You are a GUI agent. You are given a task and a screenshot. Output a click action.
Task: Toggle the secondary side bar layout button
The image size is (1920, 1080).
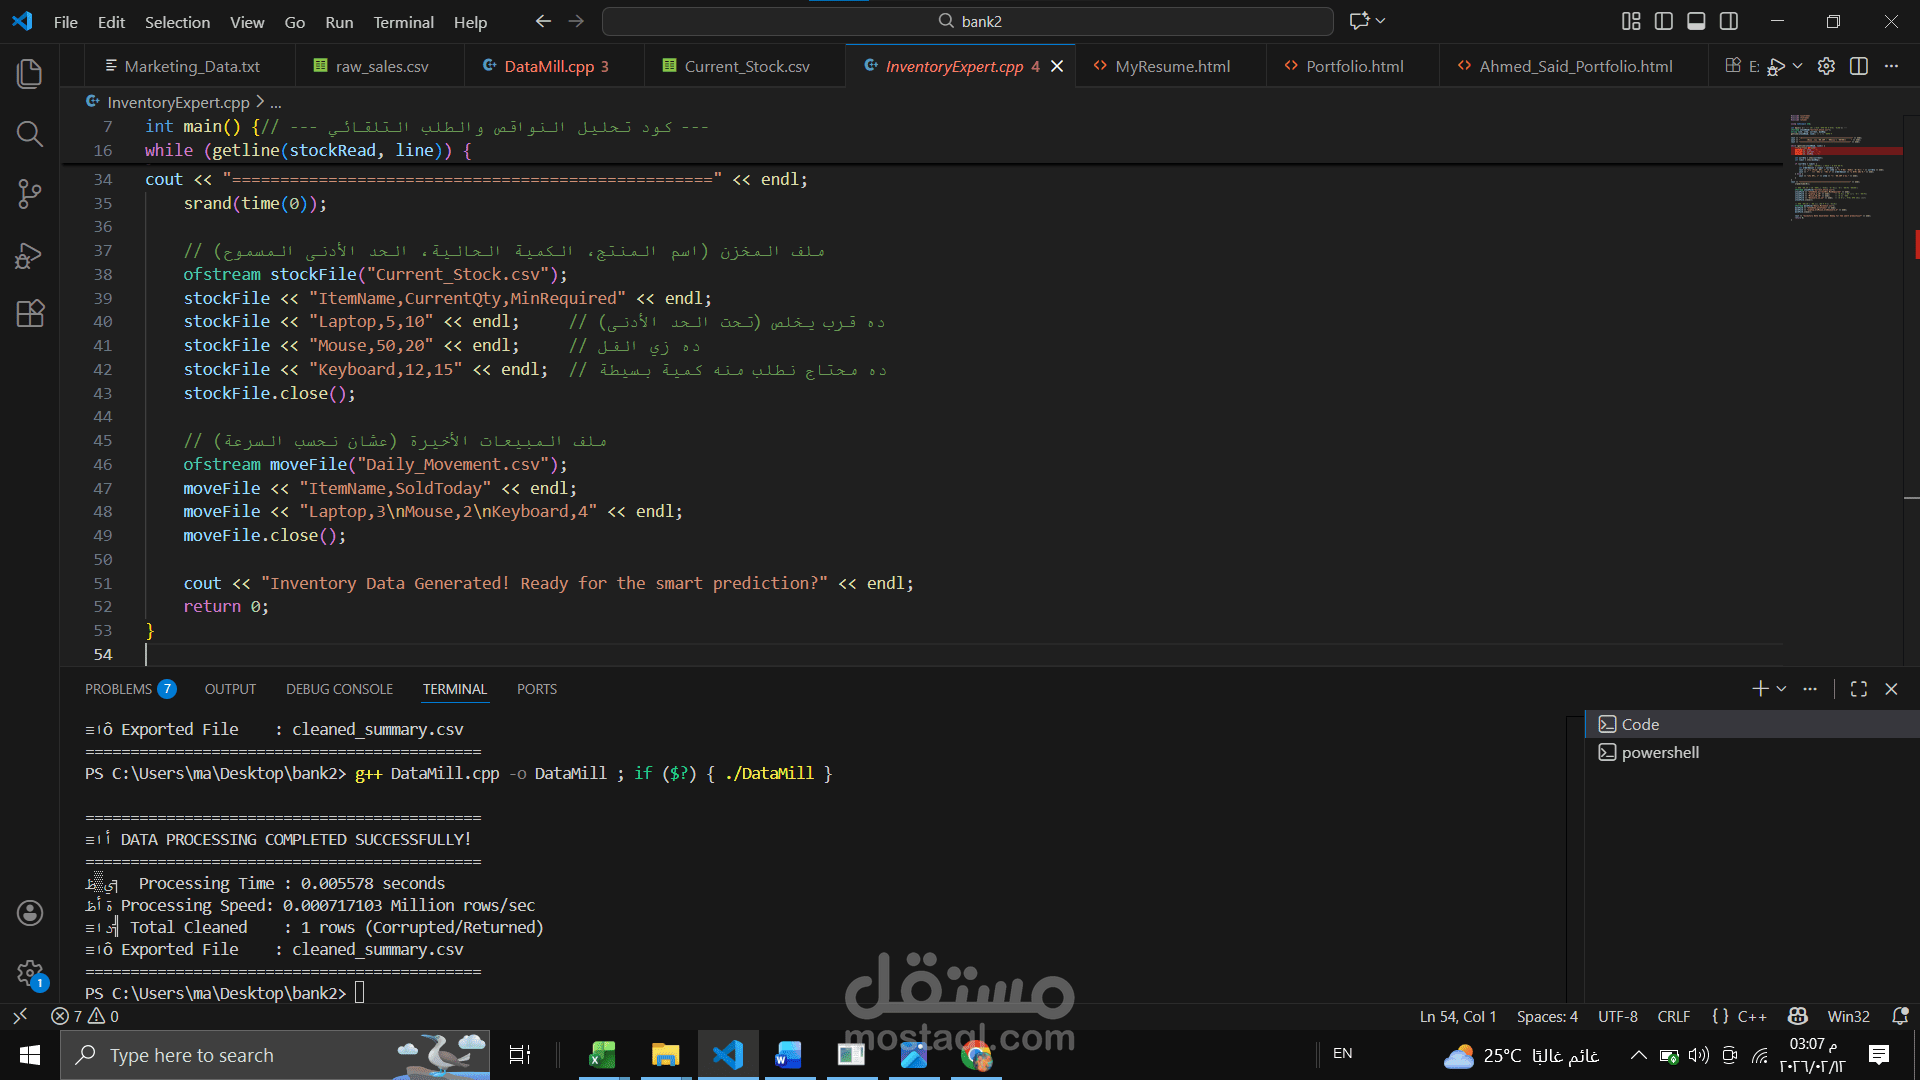pyautogui.click(x=1729, y=21)
